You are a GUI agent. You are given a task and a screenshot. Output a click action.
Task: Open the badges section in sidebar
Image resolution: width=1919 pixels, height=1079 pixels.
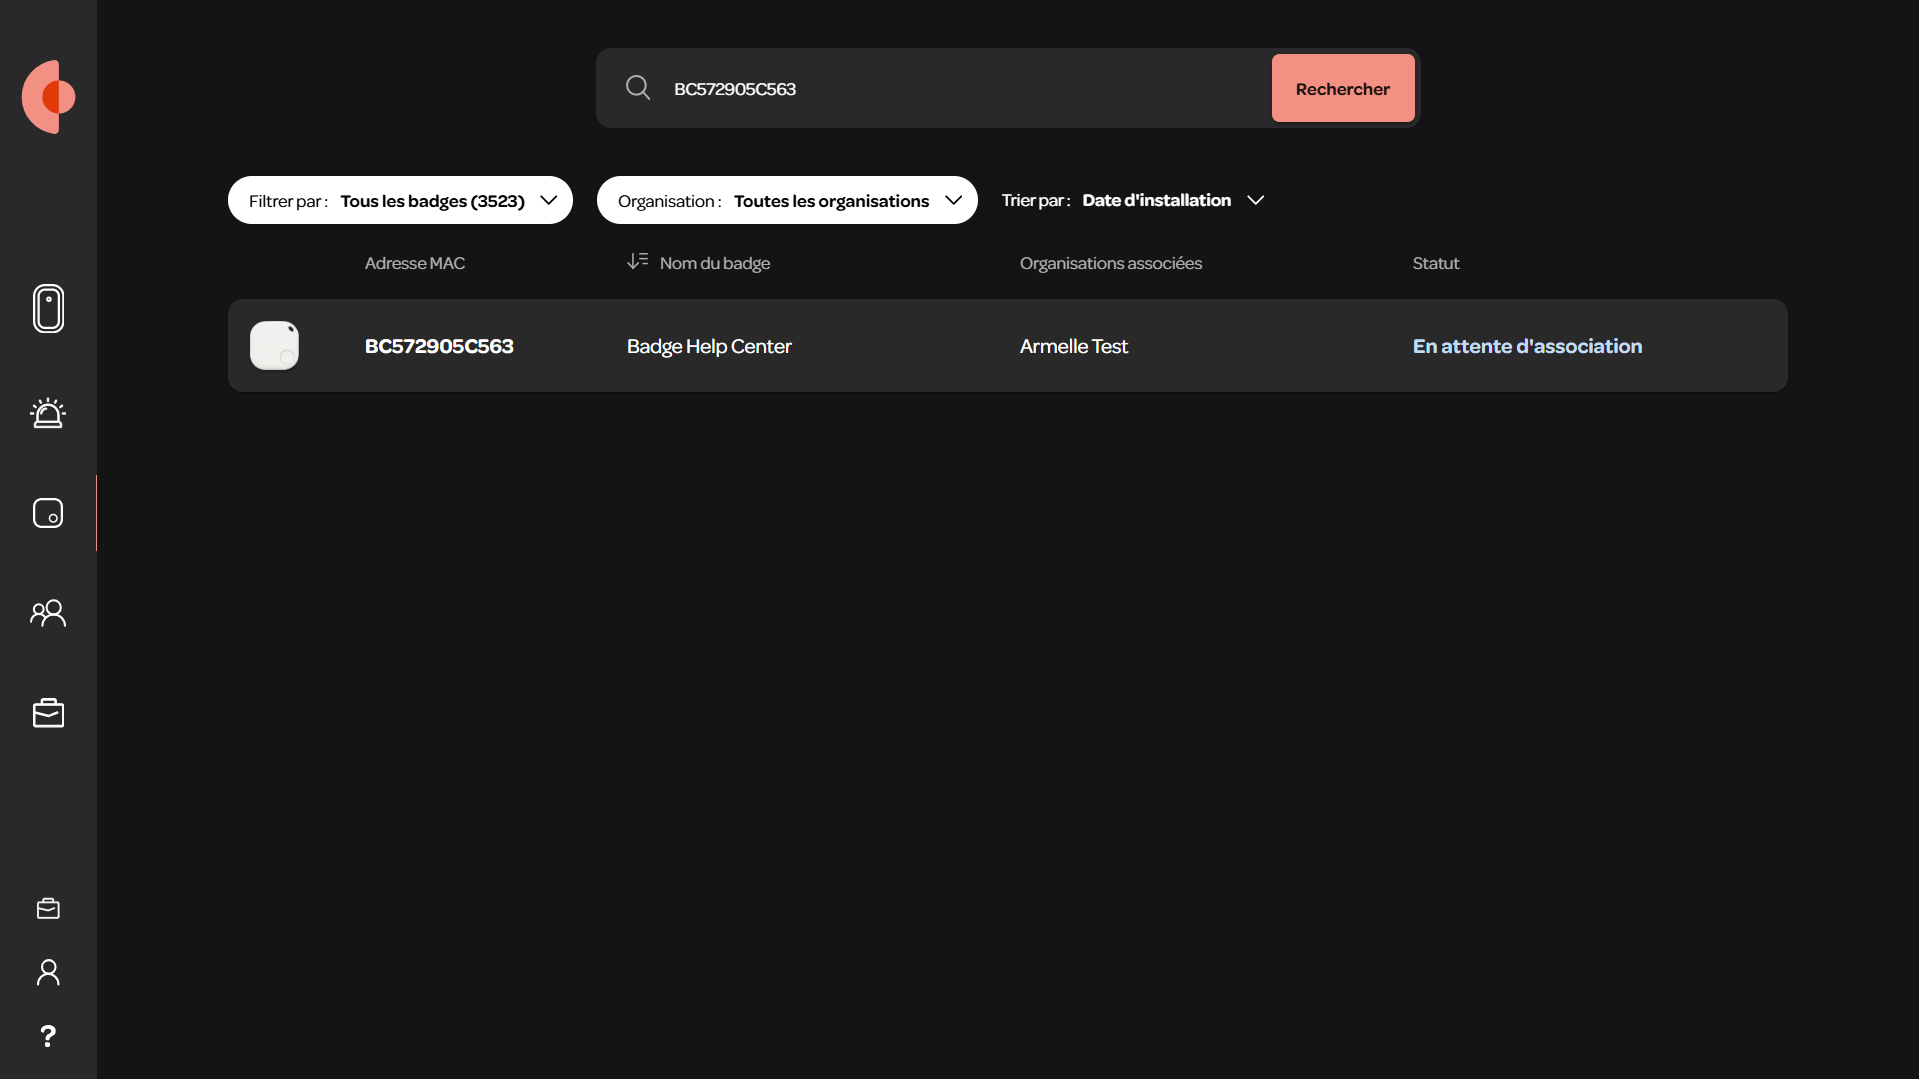(x=48, y=513)
